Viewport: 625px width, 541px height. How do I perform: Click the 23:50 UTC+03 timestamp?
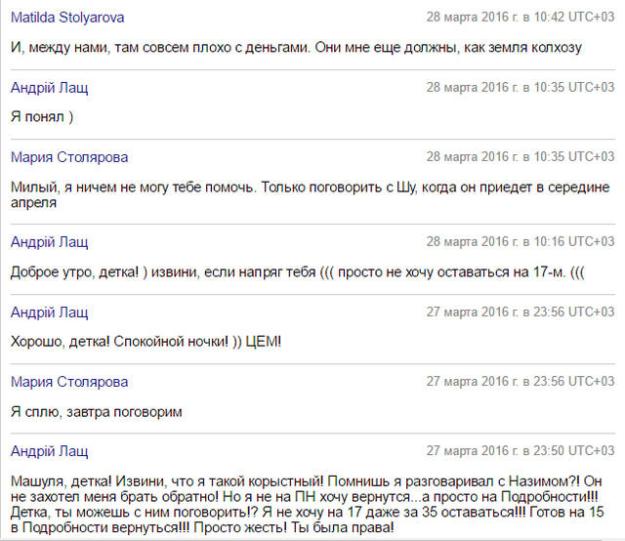pyautogui.click(x=520, y=451)
